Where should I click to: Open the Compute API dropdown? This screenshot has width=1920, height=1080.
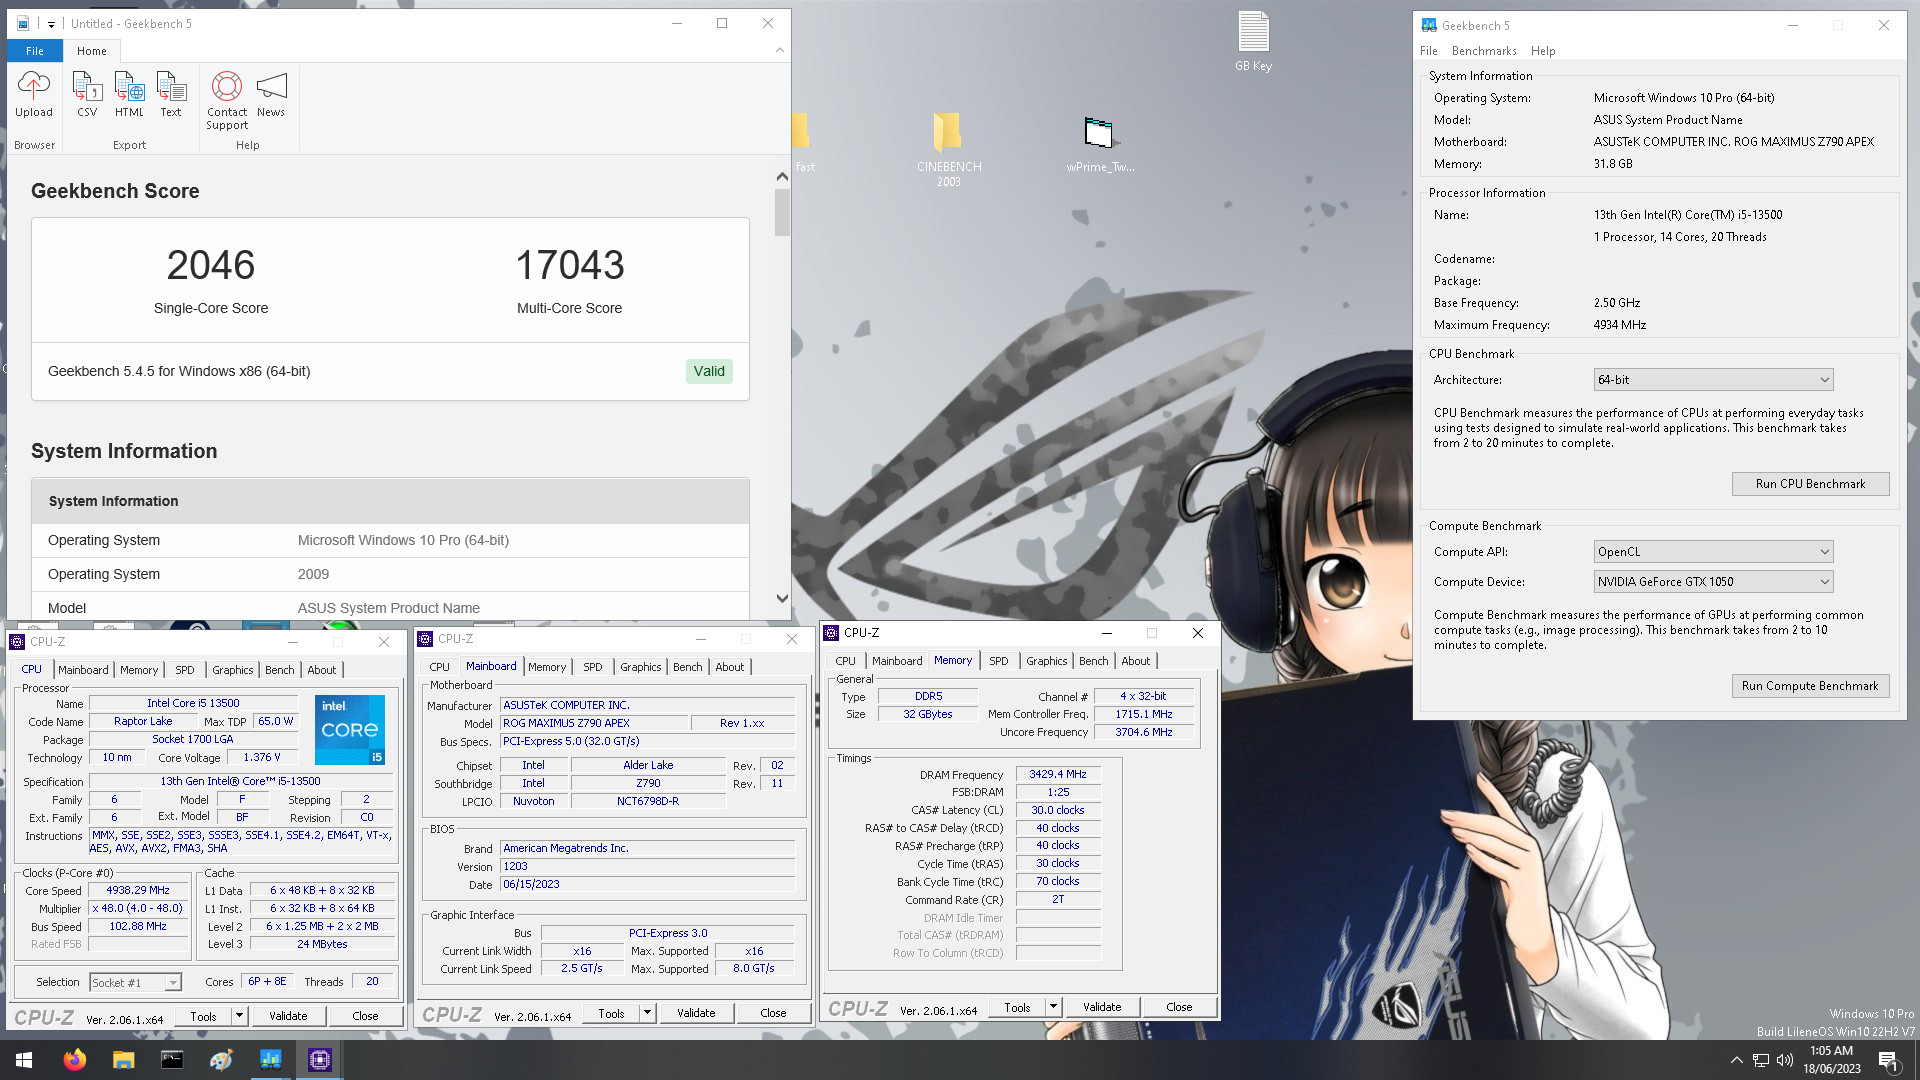[x=1712, y=552]
